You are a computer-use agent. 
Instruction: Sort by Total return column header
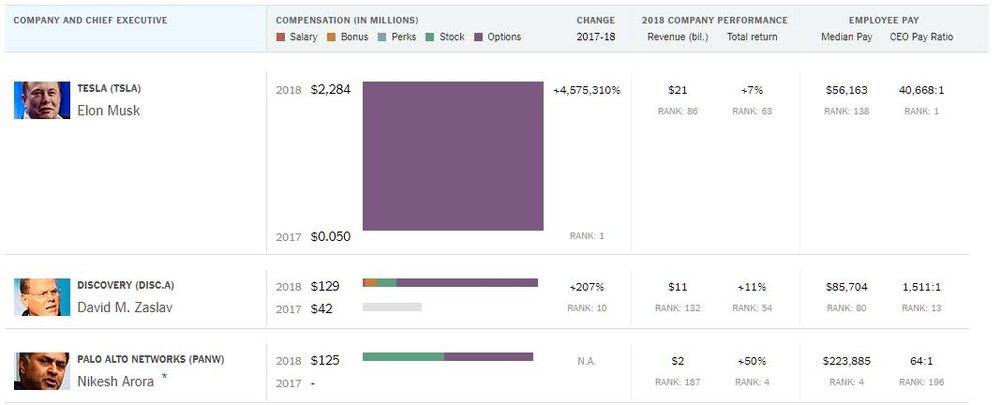[752, 37]
